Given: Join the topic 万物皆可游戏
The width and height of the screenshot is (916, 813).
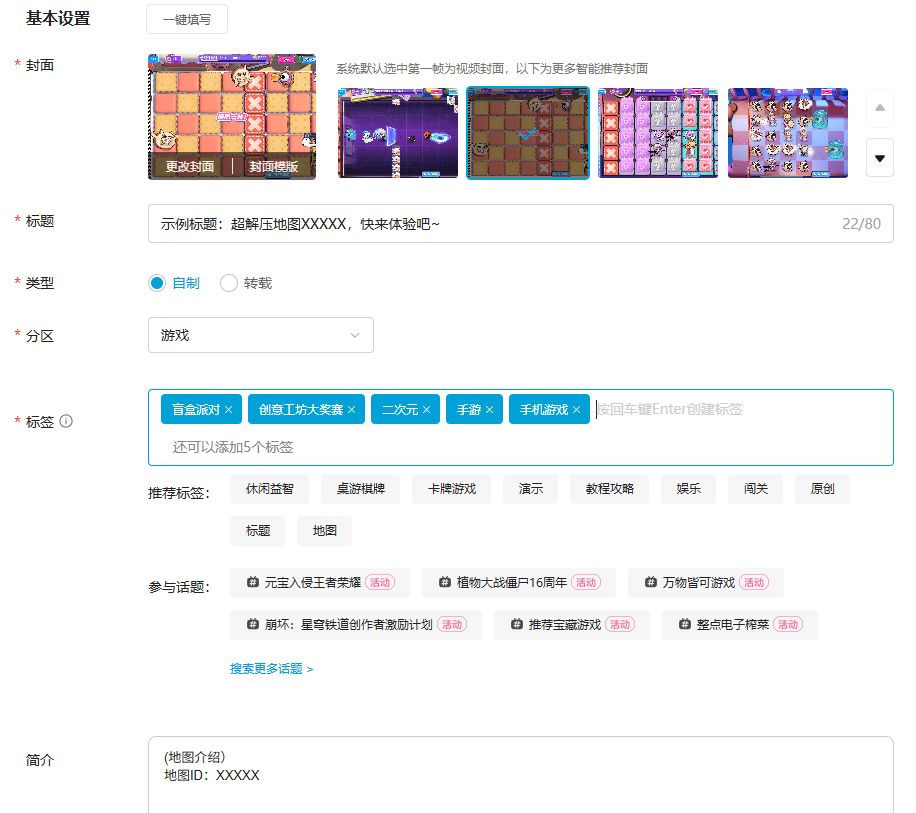Looking at the screenshot, I should tap(706, 582).
